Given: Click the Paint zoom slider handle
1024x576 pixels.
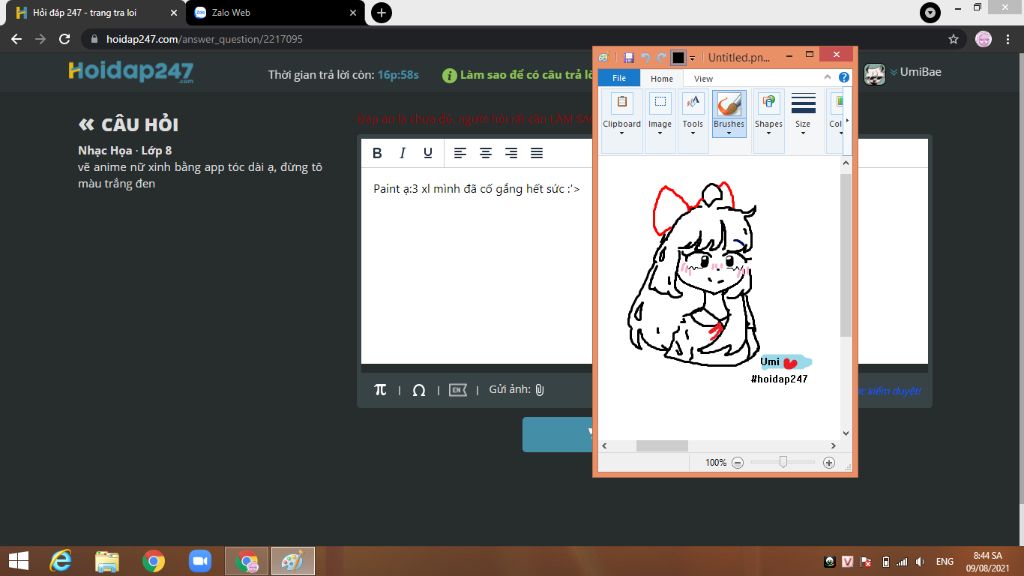Looking at the screenshot, I should pyautogui.click(x=782, y=462).
